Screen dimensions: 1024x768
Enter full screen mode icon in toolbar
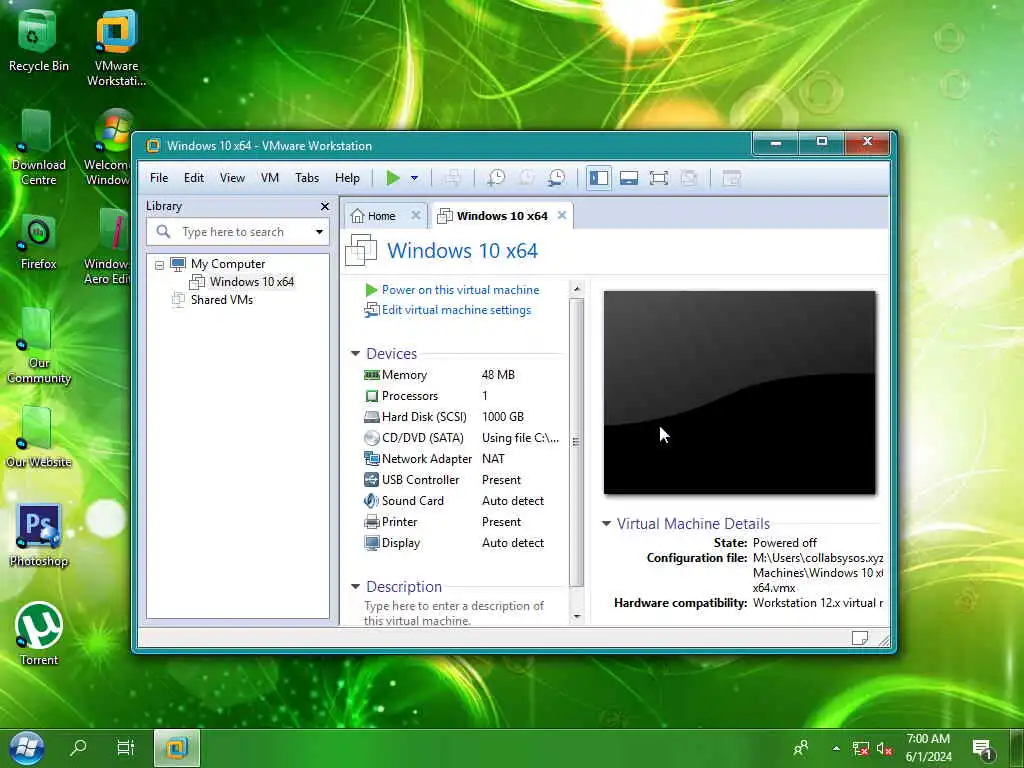coord(659,178)
